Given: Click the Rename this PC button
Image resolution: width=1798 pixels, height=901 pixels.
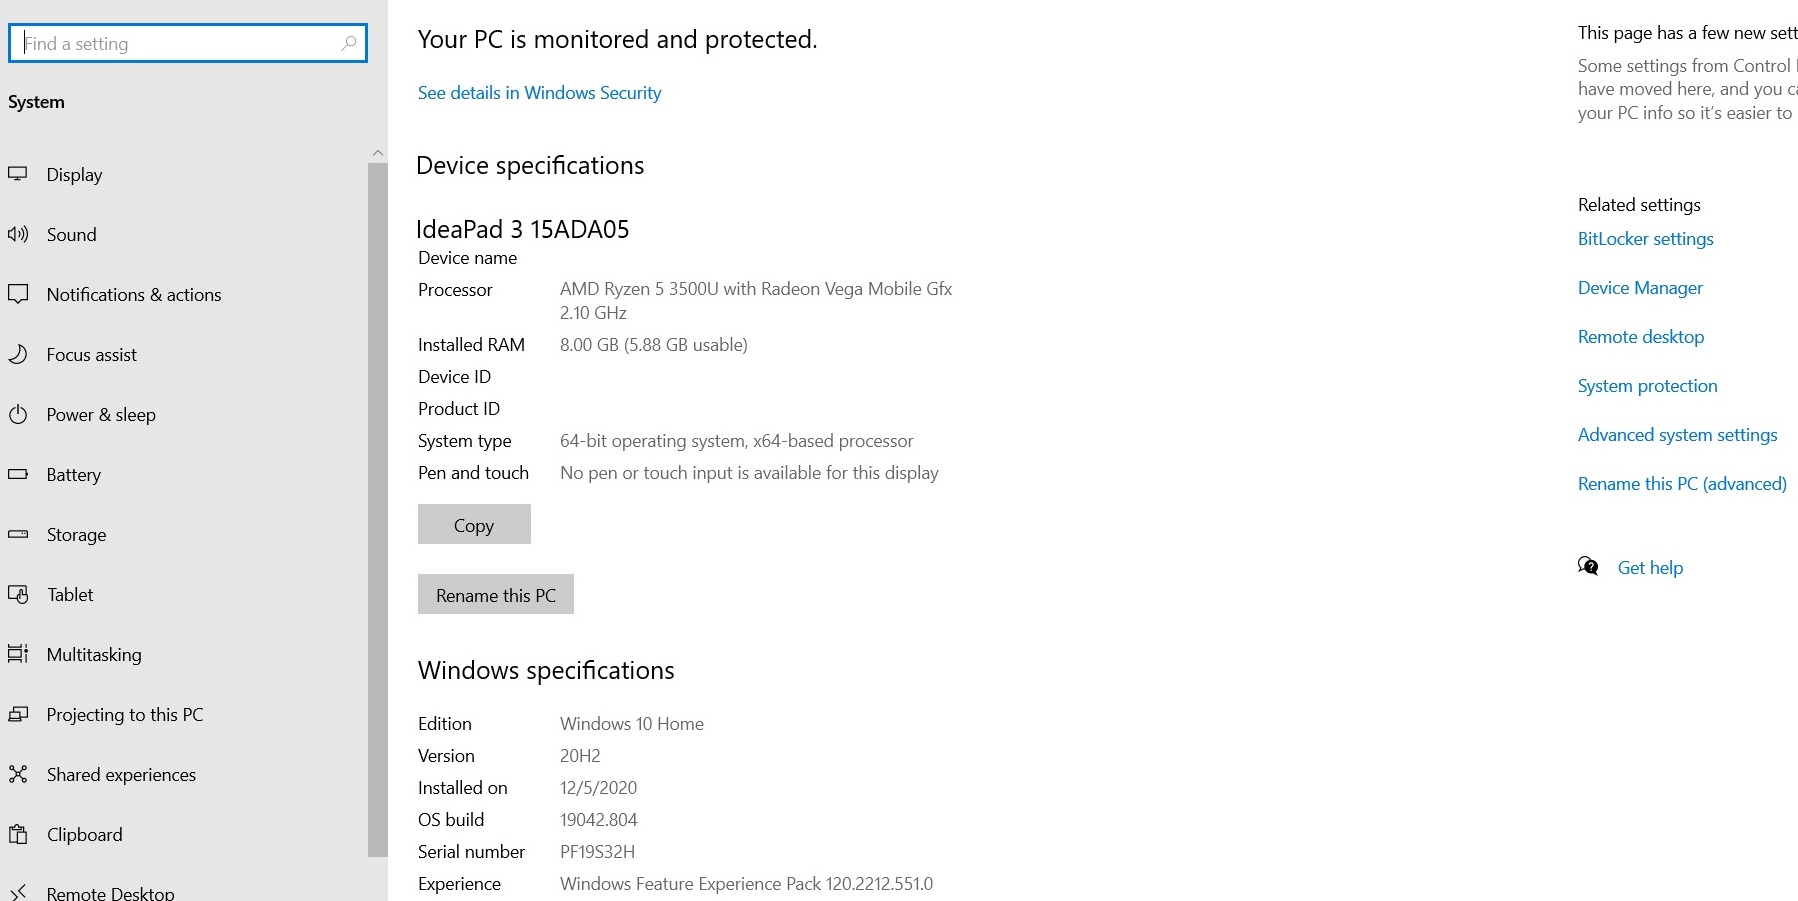Looking at the screenshot, I should (495, 595).
